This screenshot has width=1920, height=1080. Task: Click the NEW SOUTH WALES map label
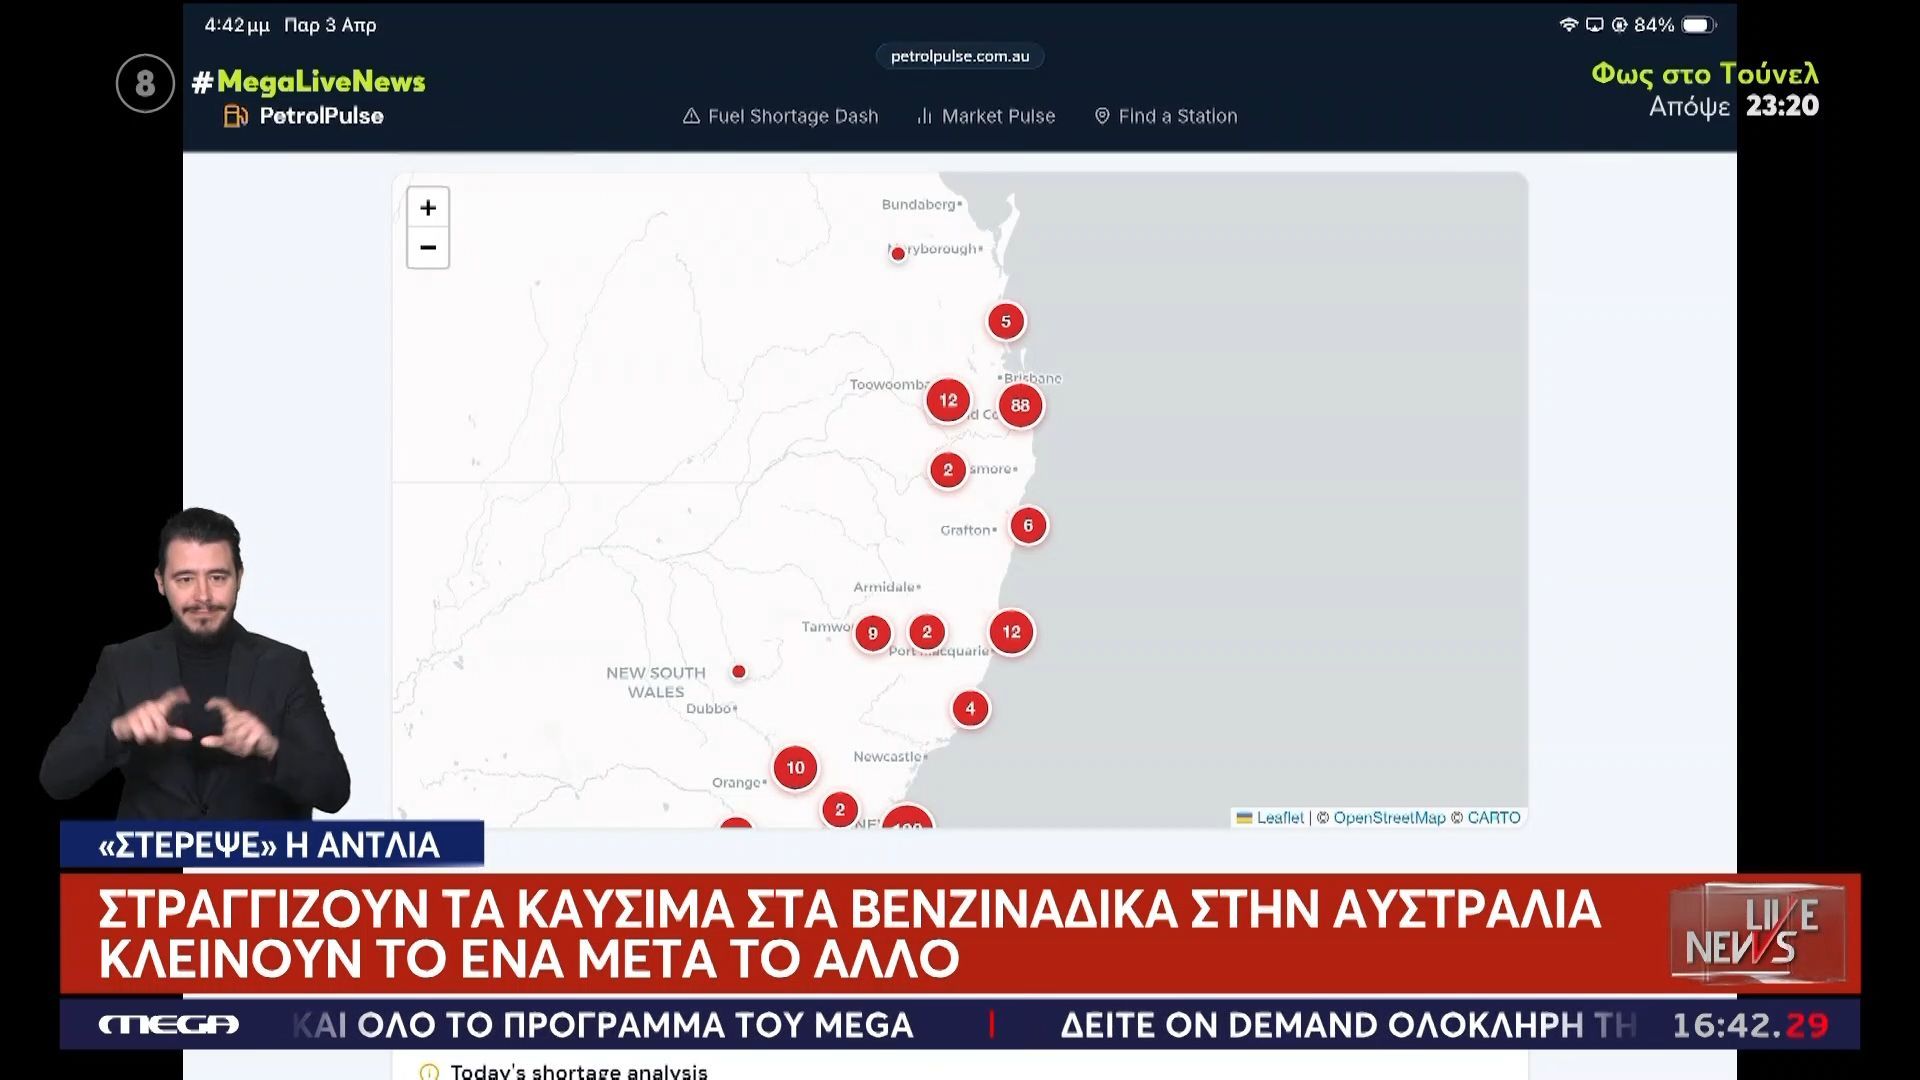pyautogui.click(x=656, y=682)
